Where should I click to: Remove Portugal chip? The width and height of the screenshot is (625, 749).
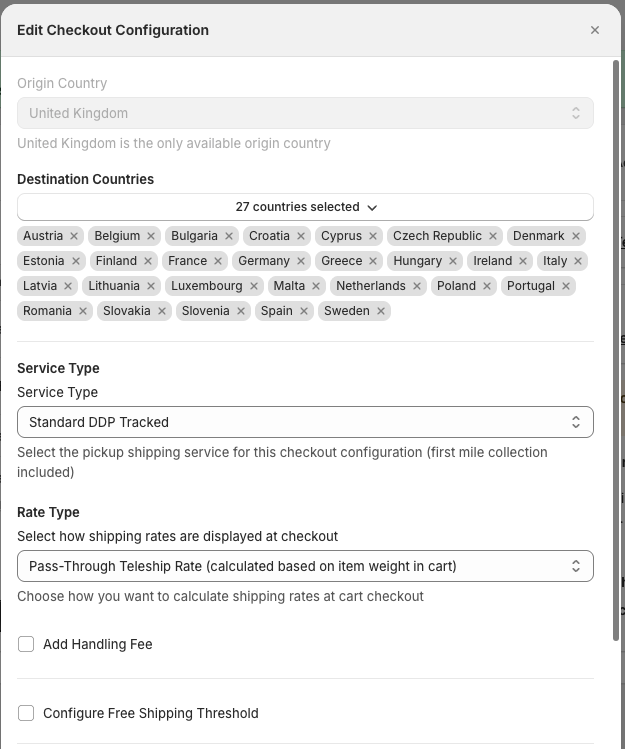566,286
